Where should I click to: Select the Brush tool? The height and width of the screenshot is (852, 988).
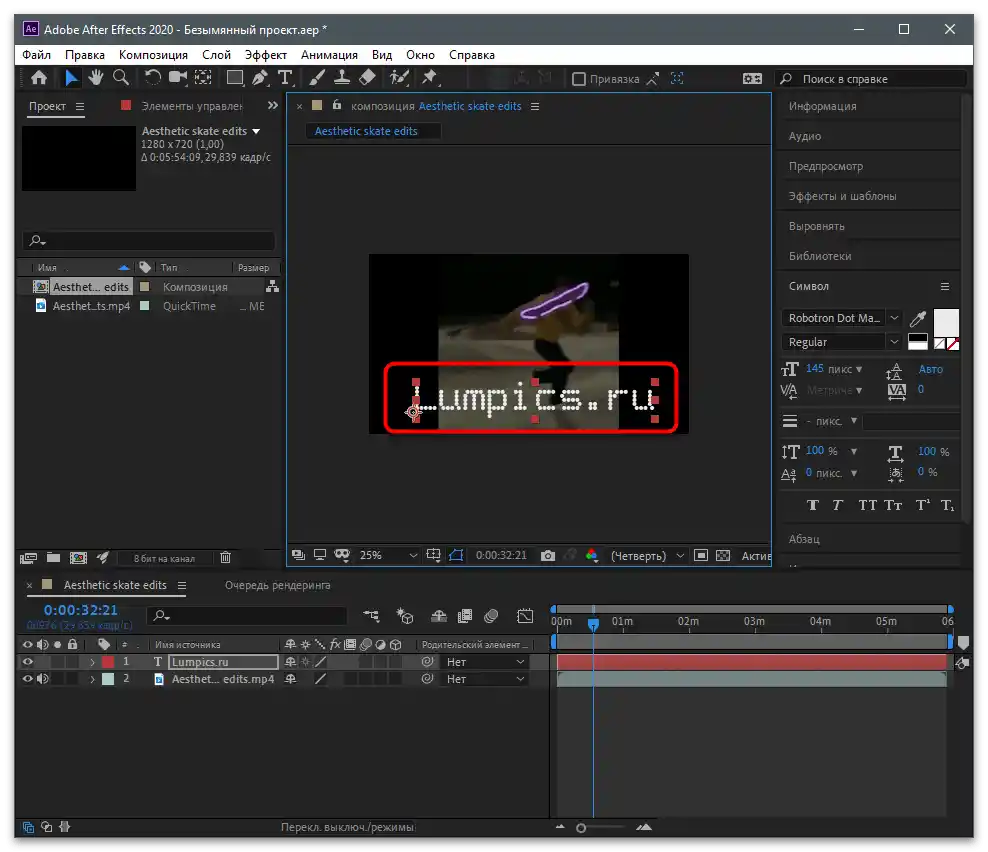click(x=317, y=78)
